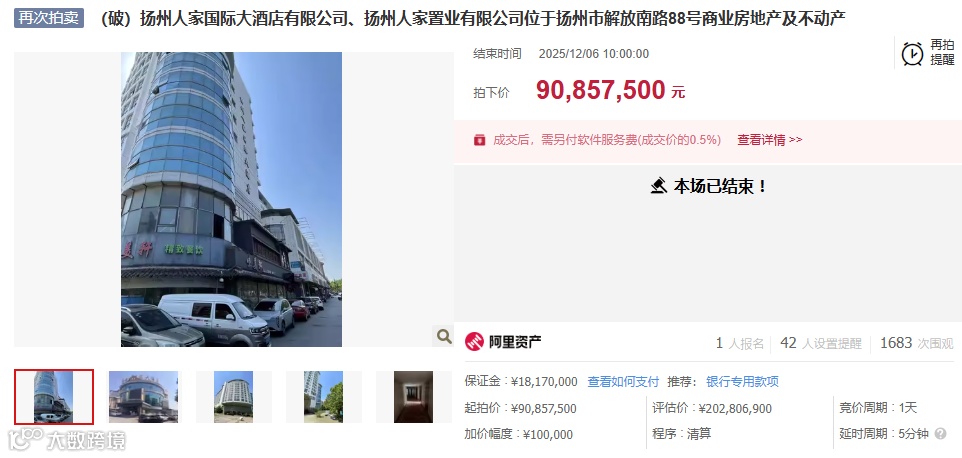962x458 pixels.
Task: Click the 银行专用款项 link
Action: (742, 381)
